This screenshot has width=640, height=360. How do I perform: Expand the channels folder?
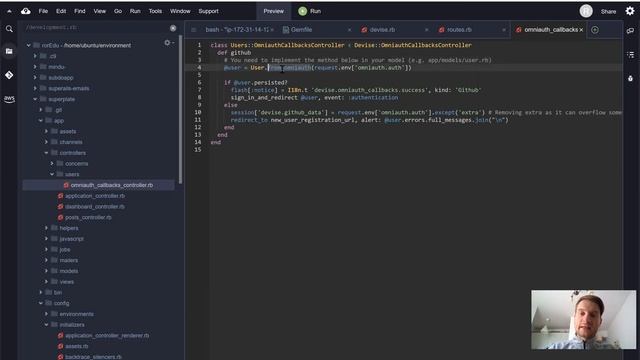tap(47, 142)
